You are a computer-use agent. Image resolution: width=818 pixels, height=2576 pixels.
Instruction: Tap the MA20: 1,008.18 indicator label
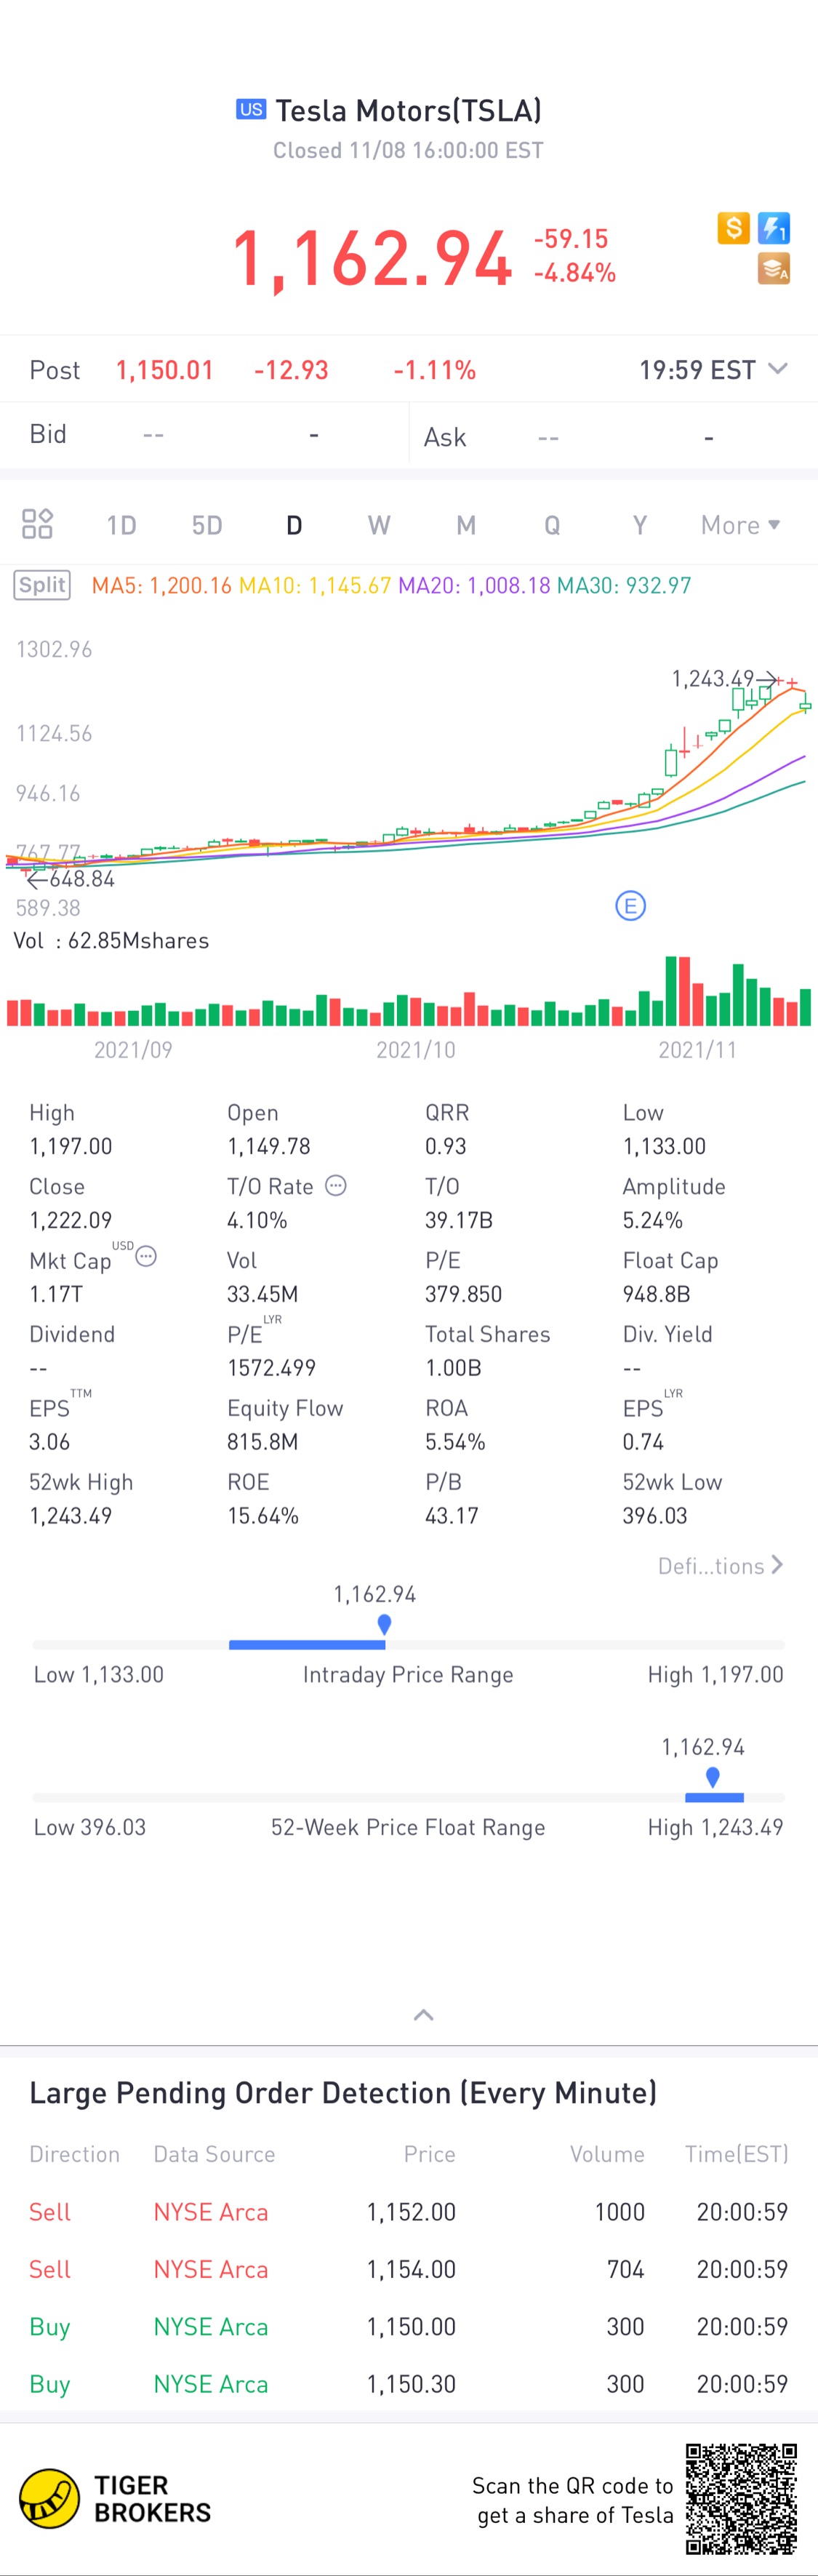pyautogui.click(x=474, y=586)
